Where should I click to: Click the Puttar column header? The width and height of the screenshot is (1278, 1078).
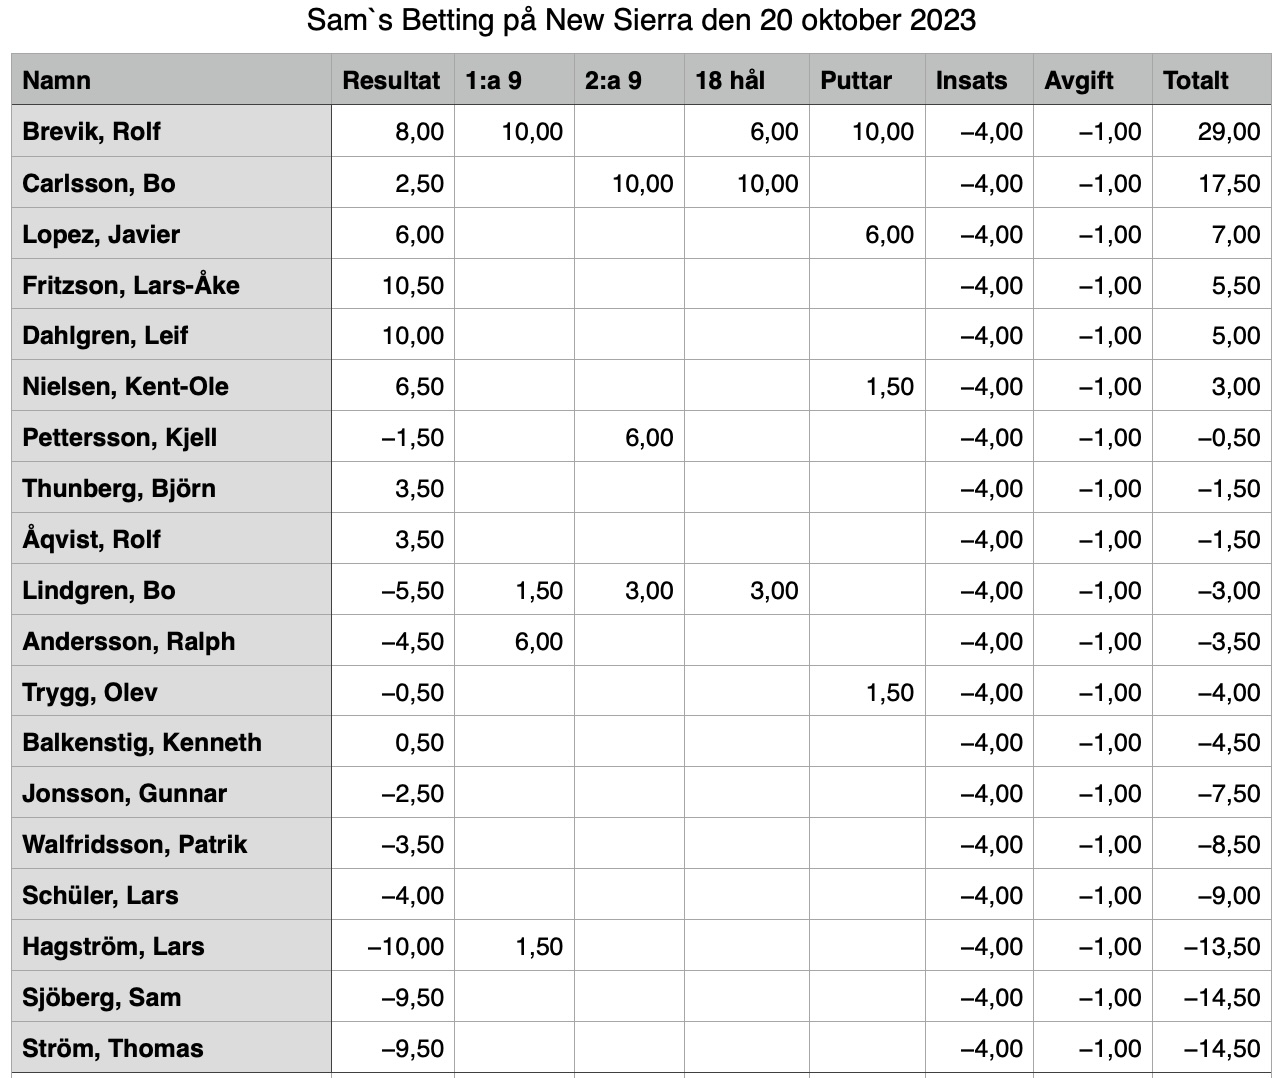tap(867, 80)
